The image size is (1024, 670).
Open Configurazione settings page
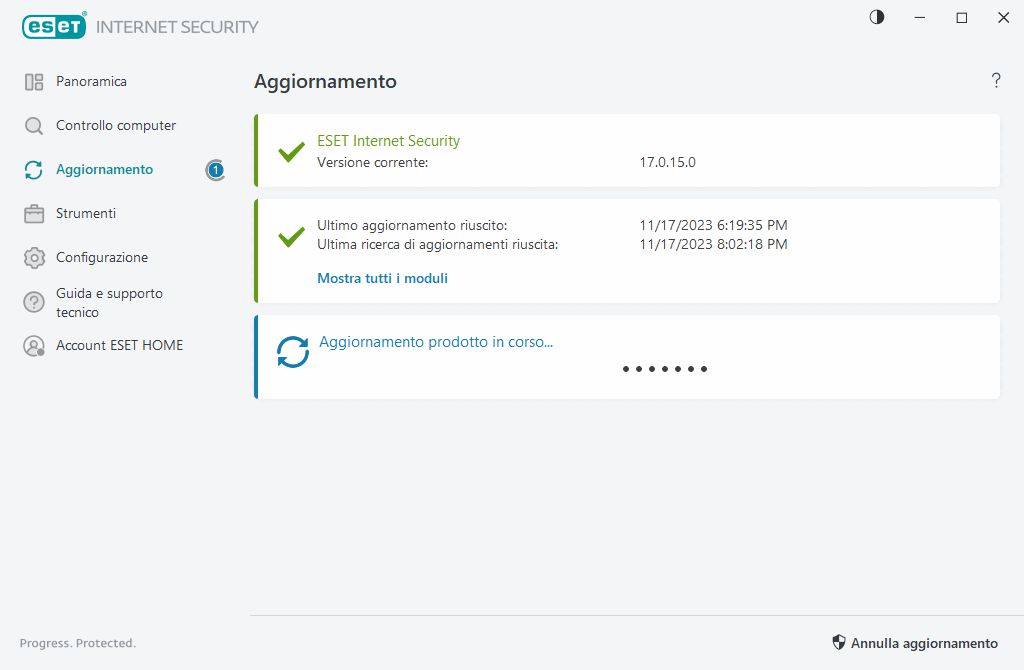pos(102,258)
